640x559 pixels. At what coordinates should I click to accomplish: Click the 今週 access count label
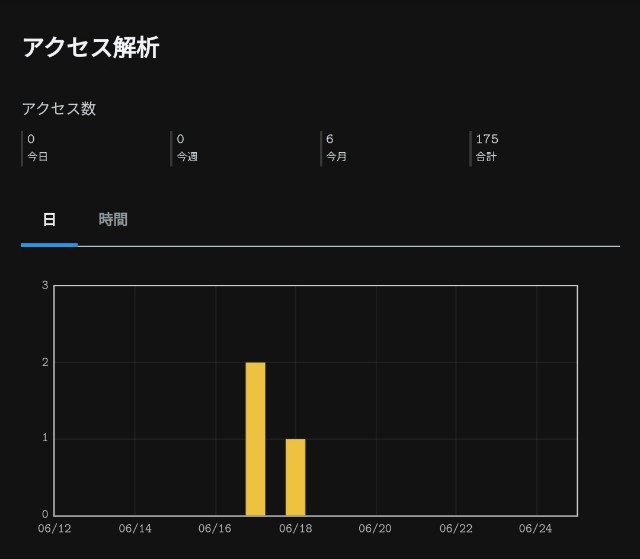coord(187,156)
